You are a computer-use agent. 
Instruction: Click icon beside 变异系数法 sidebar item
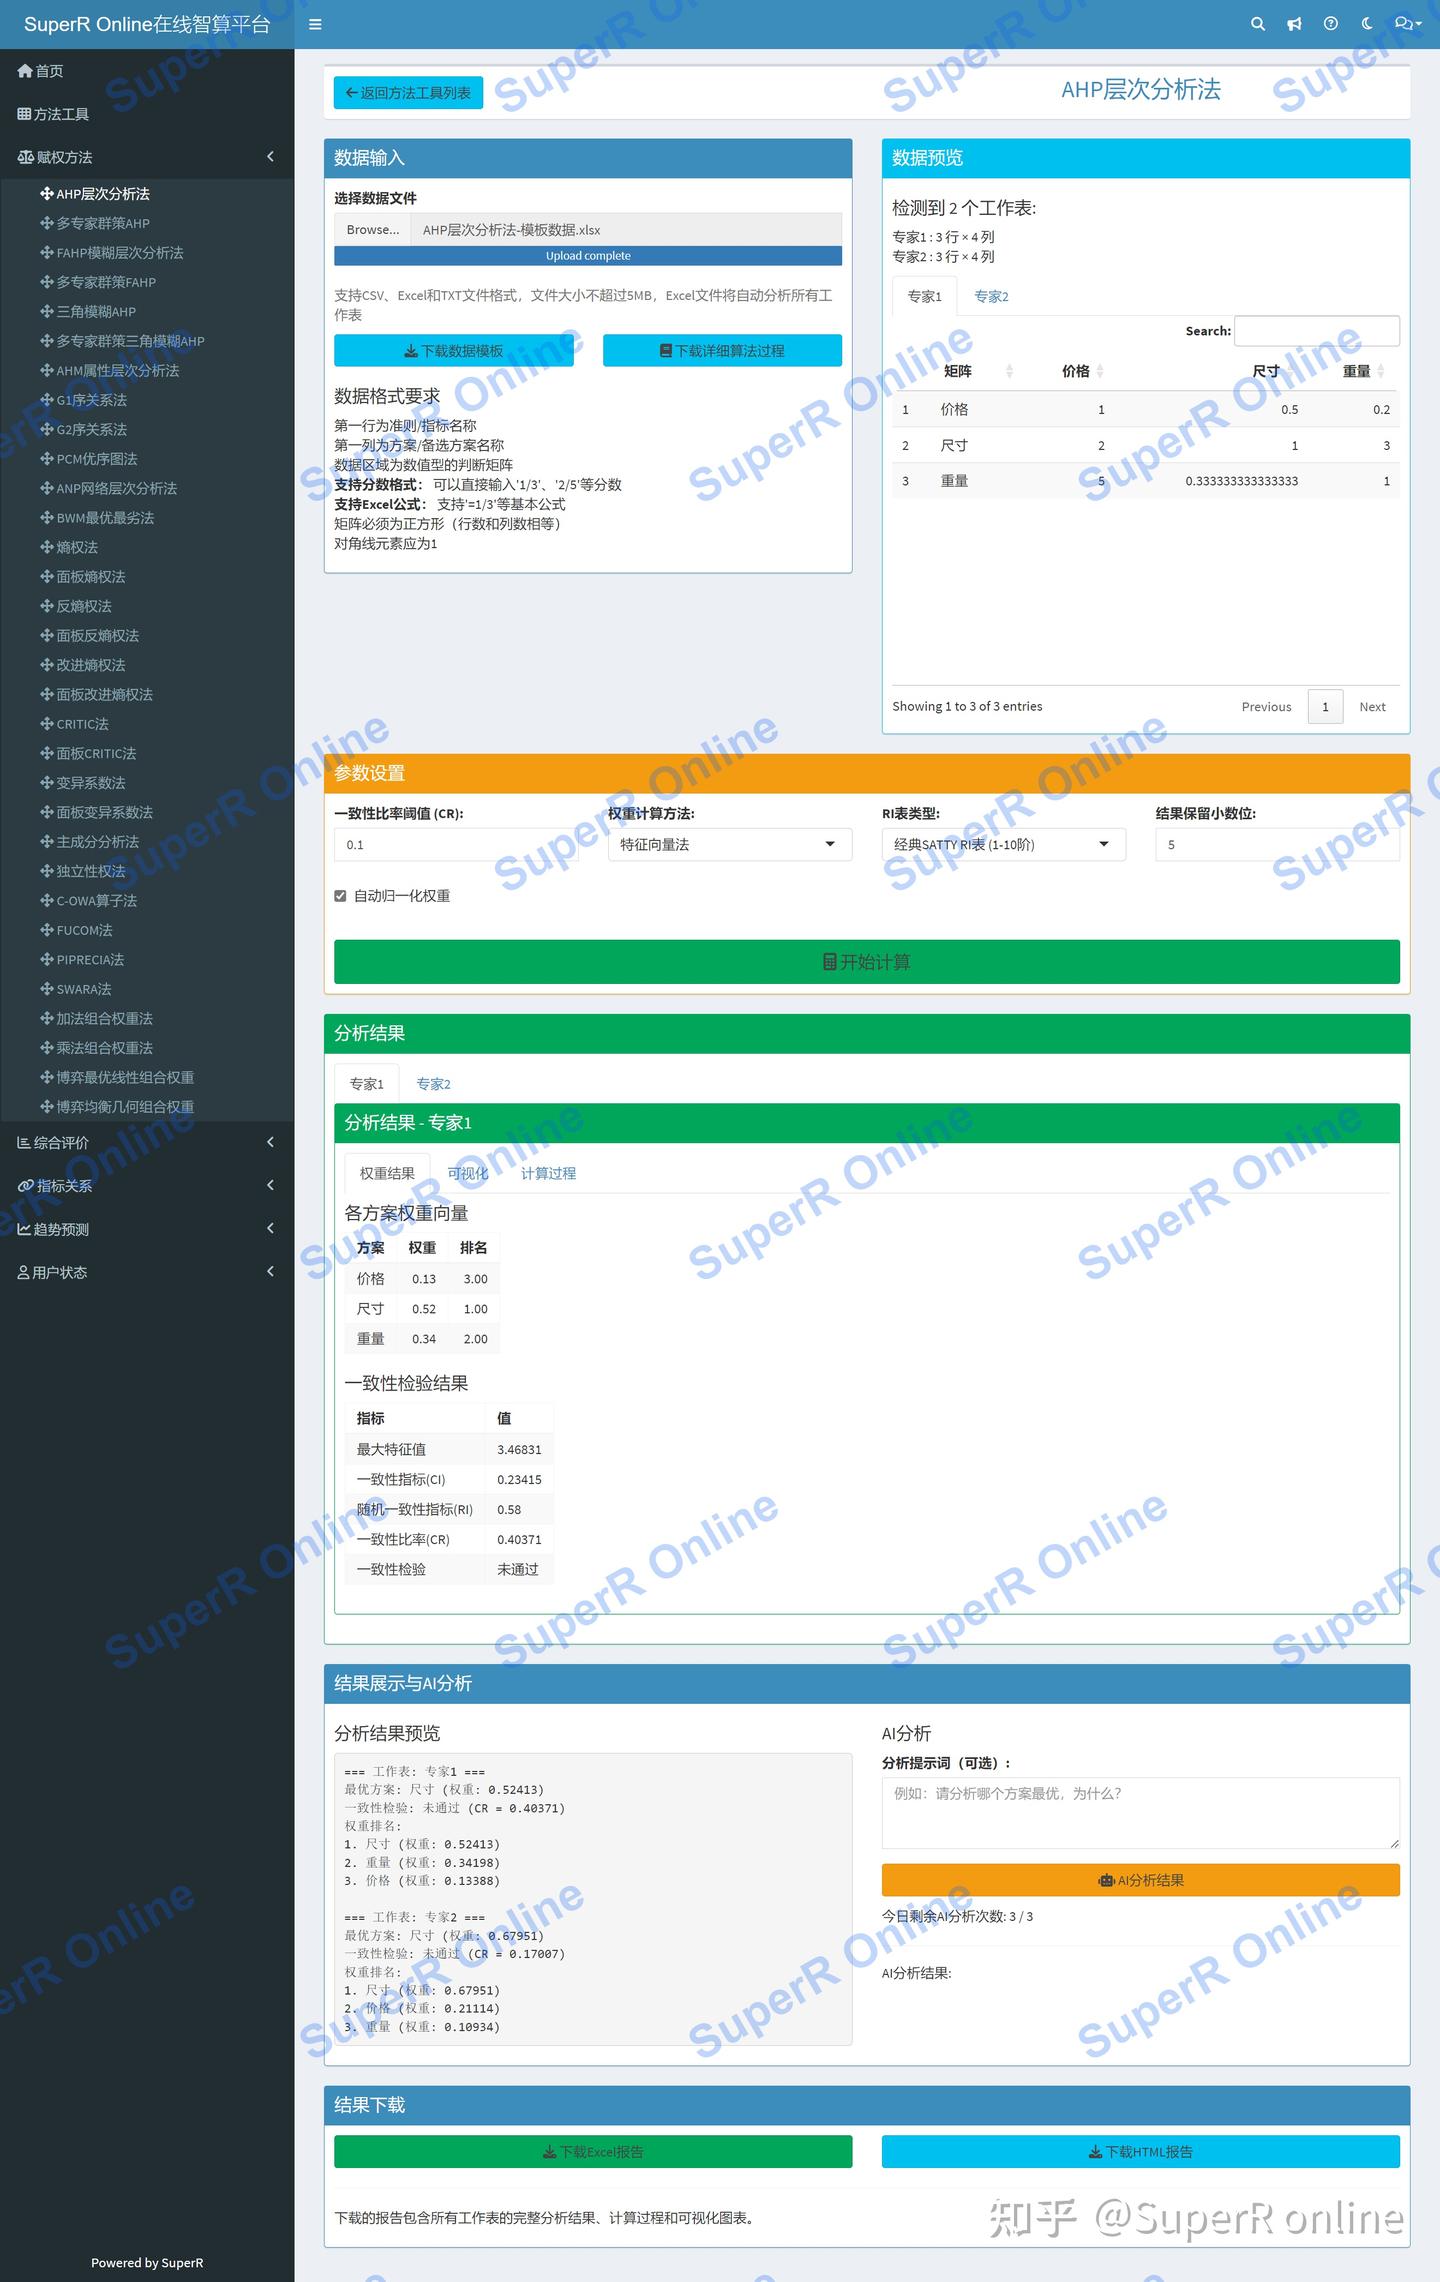[x=46, y=783]
